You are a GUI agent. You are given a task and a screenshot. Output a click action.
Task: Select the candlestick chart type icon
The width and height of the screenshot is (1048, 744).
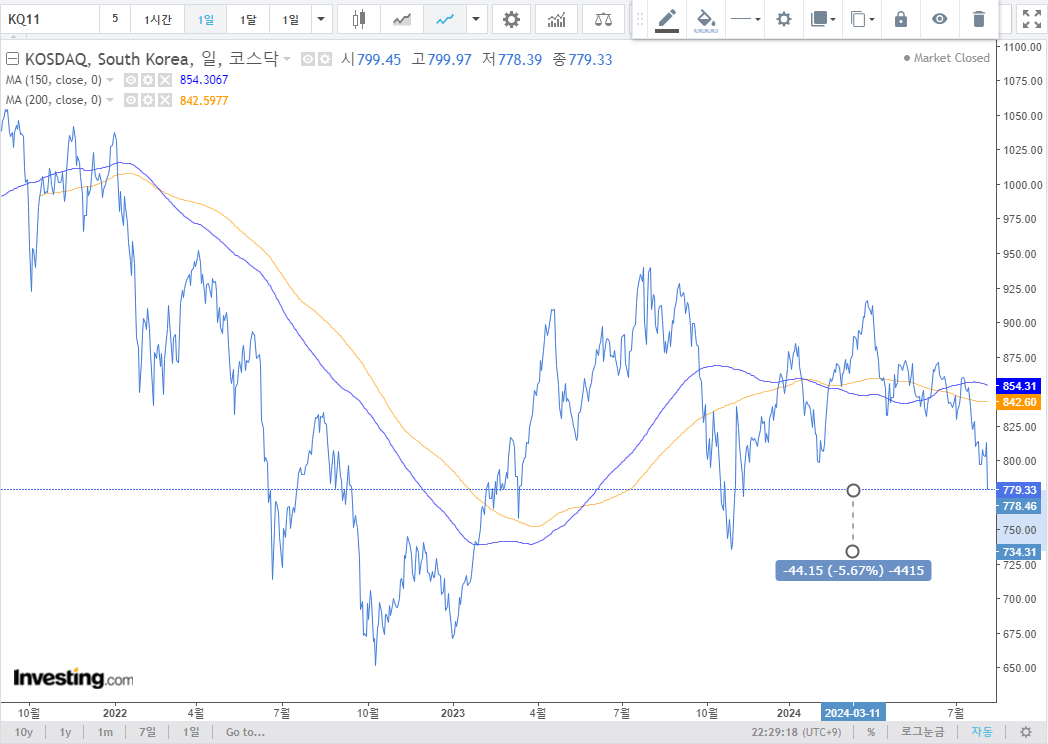click(359, 19)
